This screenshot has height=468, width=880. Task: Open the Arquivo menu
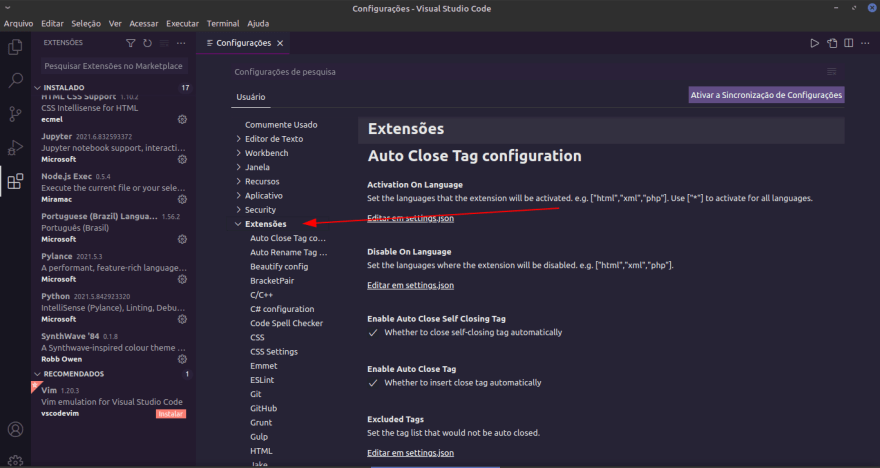[19, 24]
